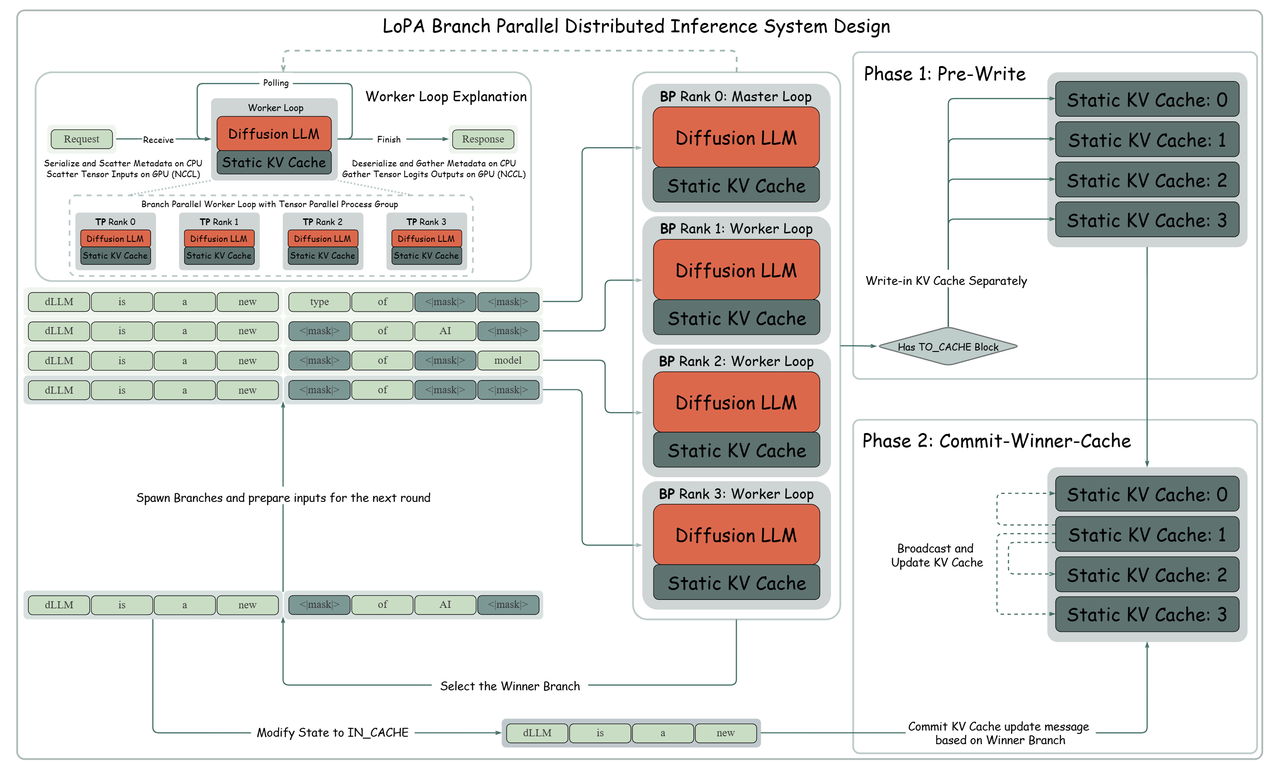The height and width of the screenshot is (770, 1280).
Task: Click Static KV Cache: 0 in Phase 1
Action: pos(1146,100)
